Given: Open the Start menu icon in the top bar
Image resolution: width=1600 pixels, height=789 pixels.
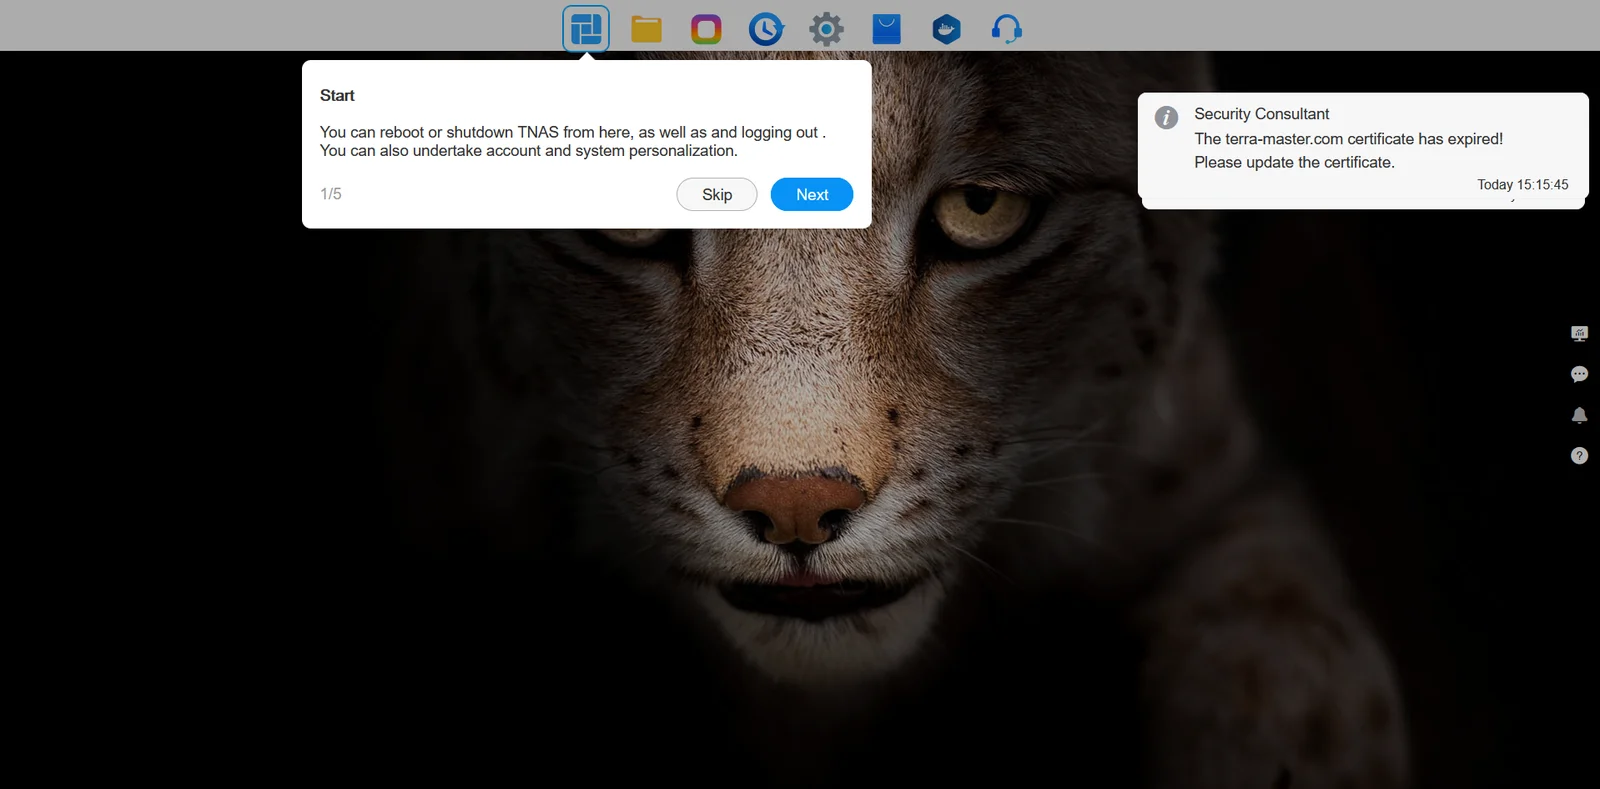Looking at the screenshot, I should point(586,29).
